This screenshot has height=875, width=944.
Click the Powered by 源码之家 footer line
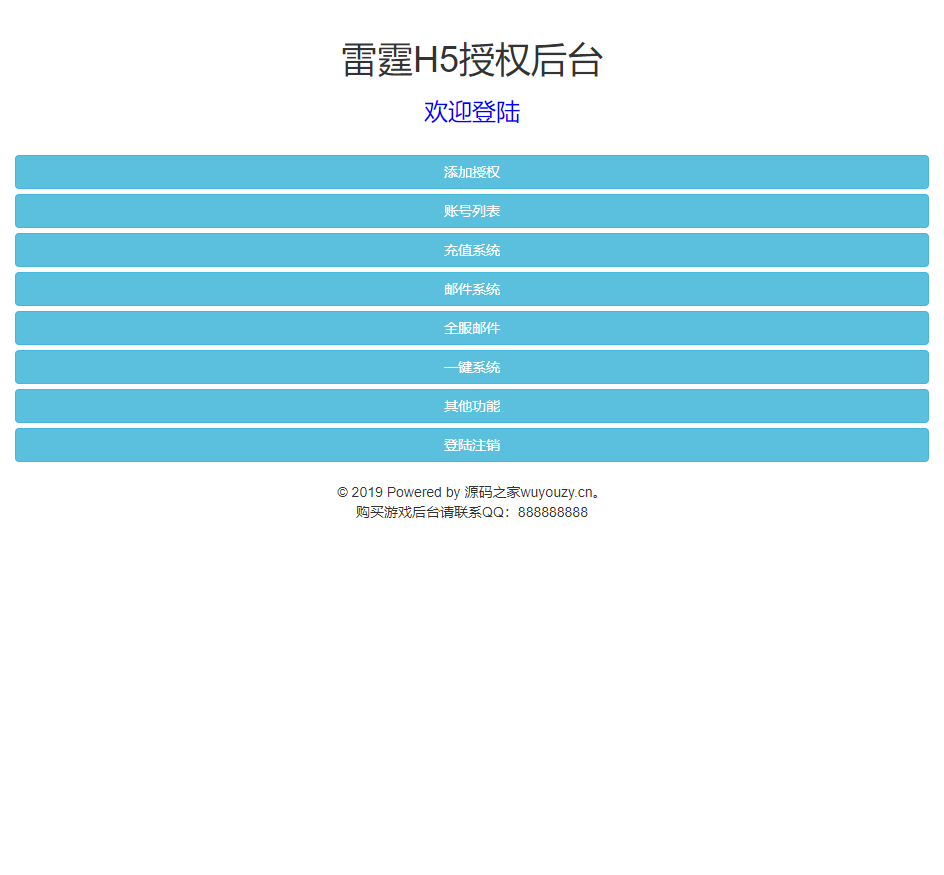click(469, 492)
